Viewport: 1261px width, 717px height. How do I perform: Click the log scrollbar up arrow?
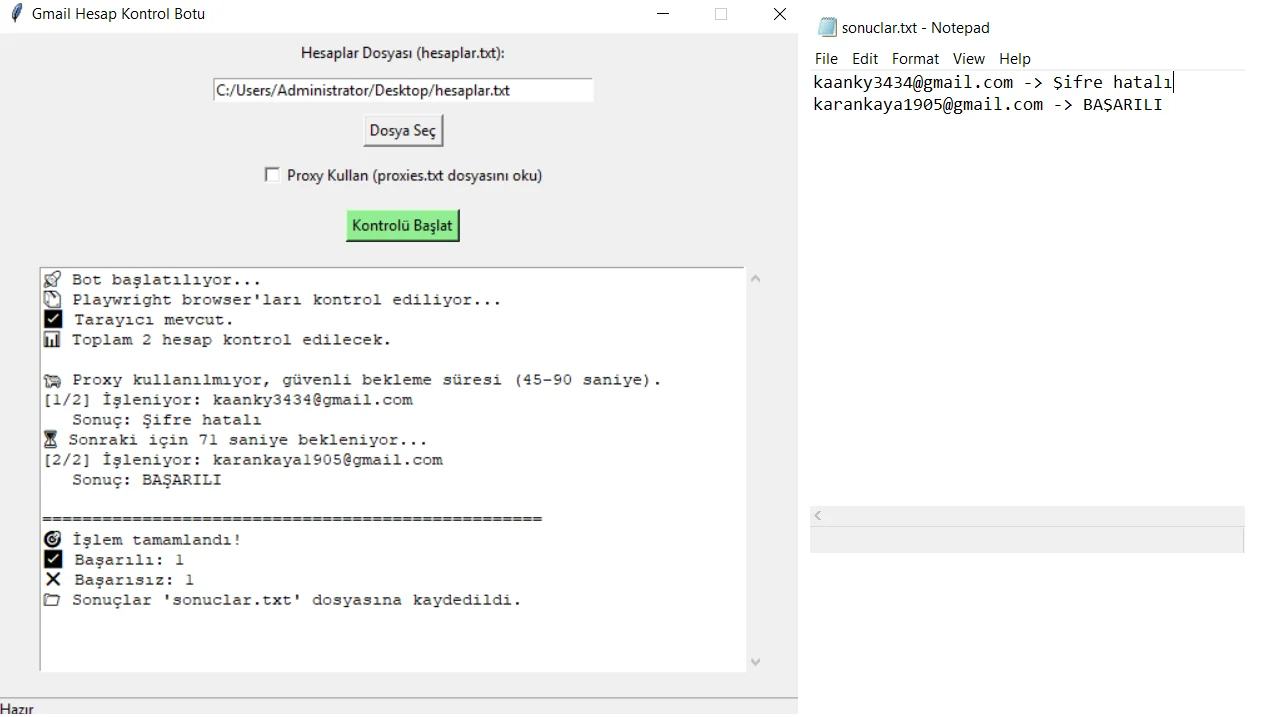click(x=755, y=278)
